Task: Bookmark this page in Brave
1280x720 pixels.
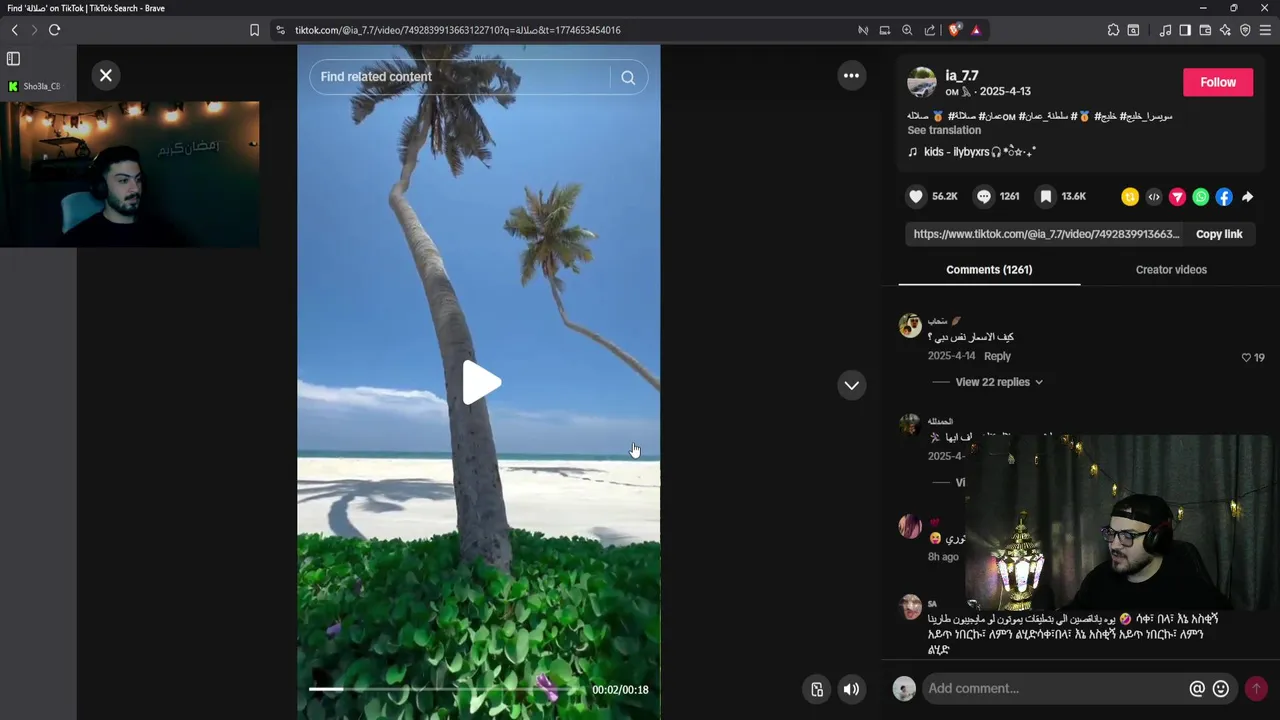Action: (x=254, y=30)
